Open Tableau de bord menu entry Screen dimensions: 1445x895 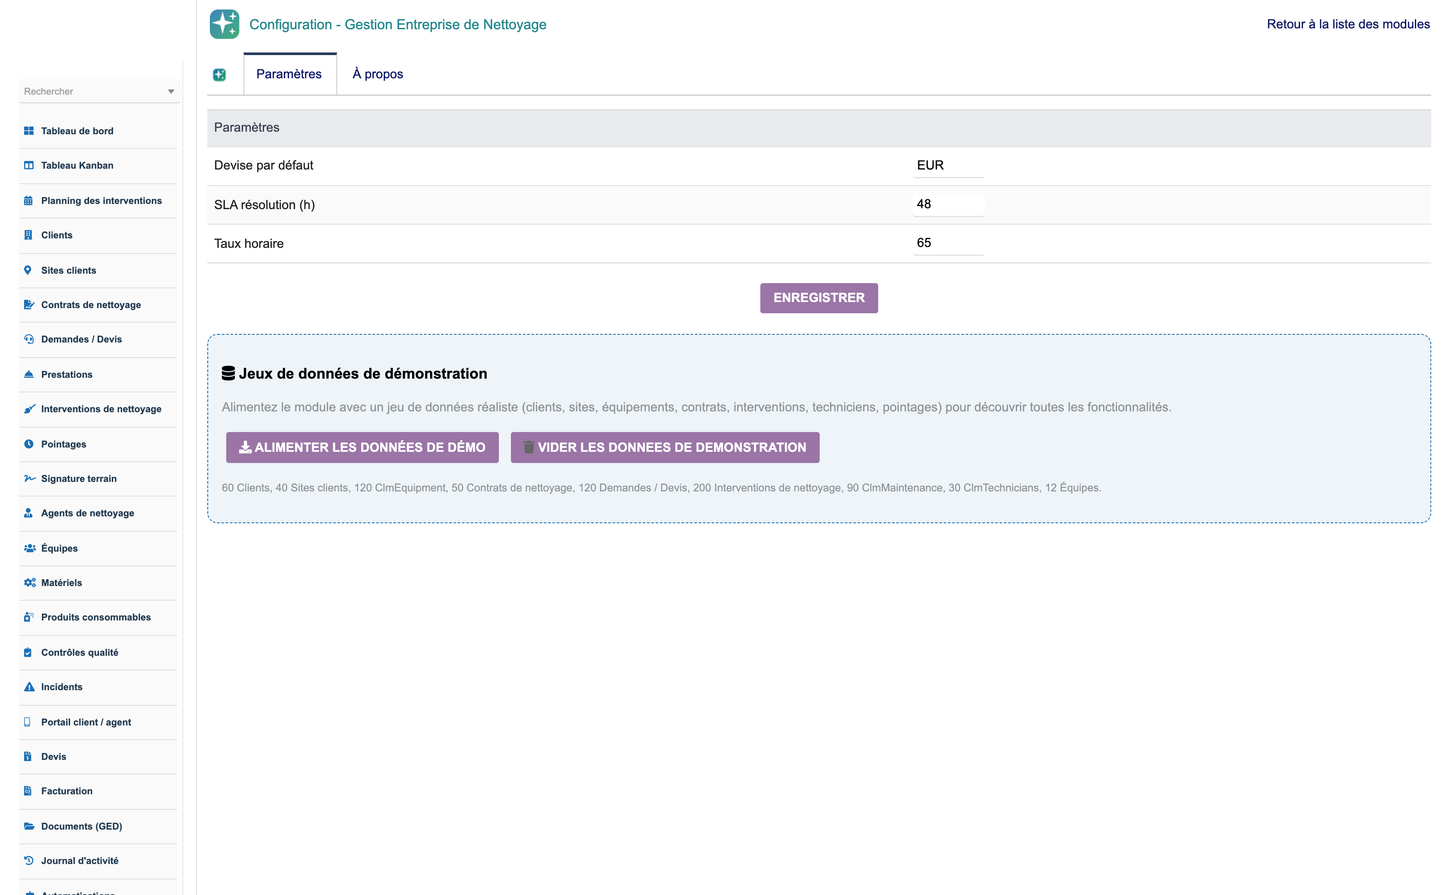(77, 131)
